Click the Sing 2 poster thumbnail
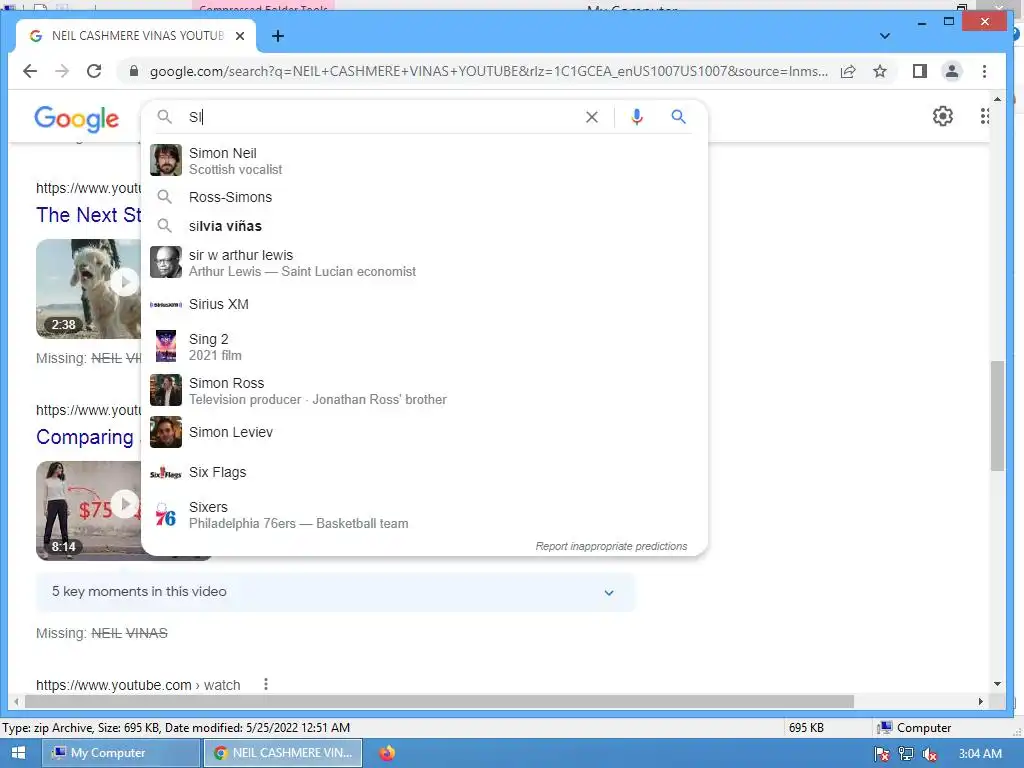Viewport: 1024px width, 768px height. [x=166, y=346]
